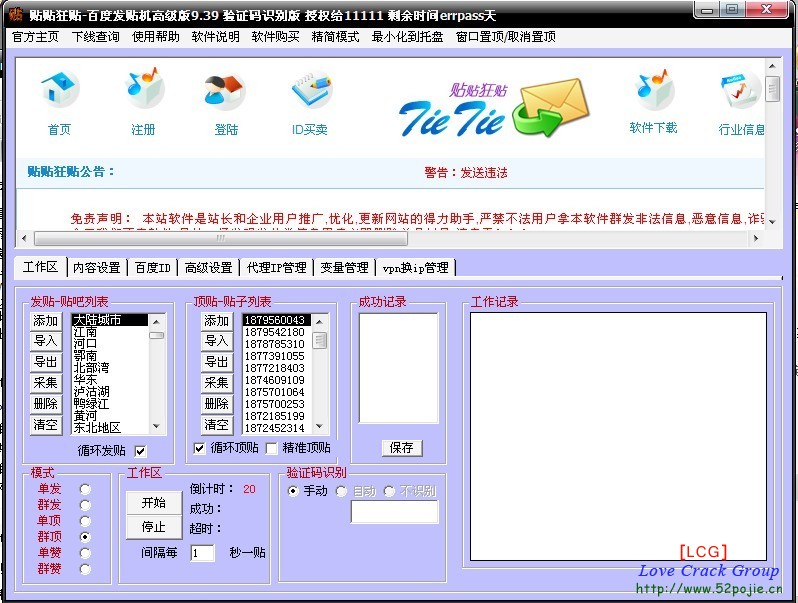Select 1879542180 in 贴子列表
This screenshot has height=603, width=798.
pyautogui.click(x=275, y=332)
